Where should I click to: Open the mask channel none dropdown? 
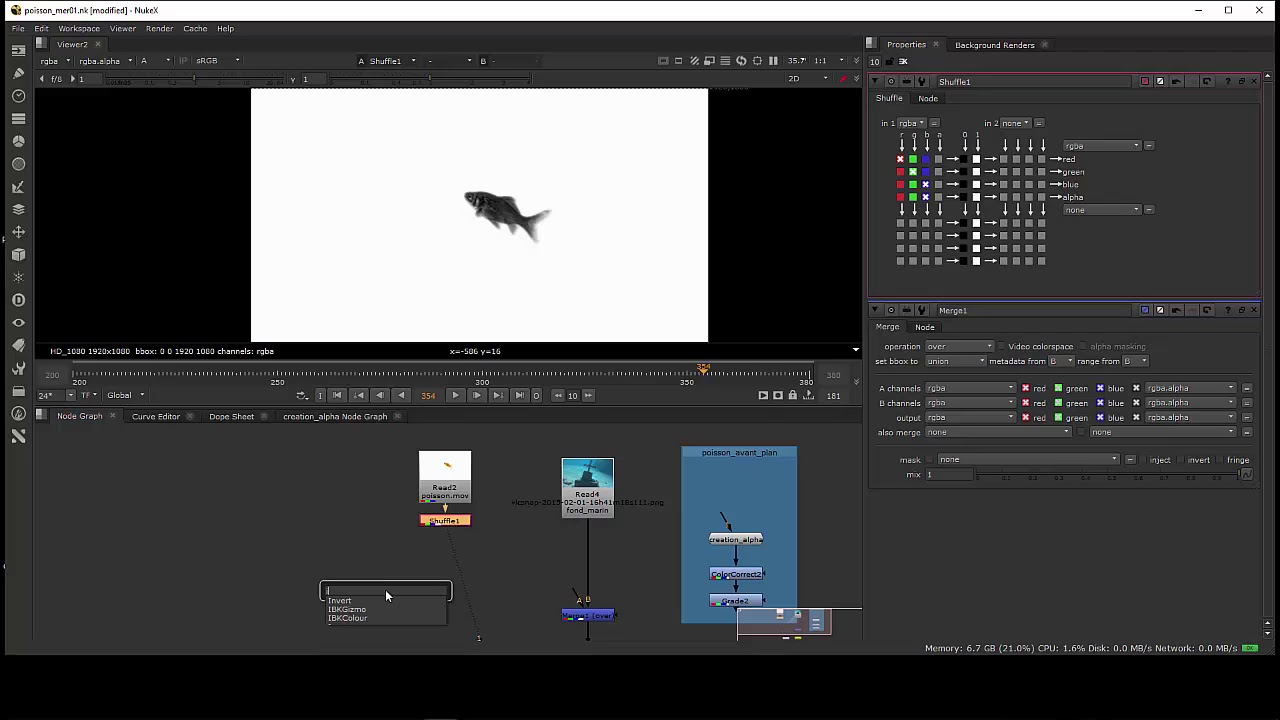pyautogui.click(x=1027, y=460)
